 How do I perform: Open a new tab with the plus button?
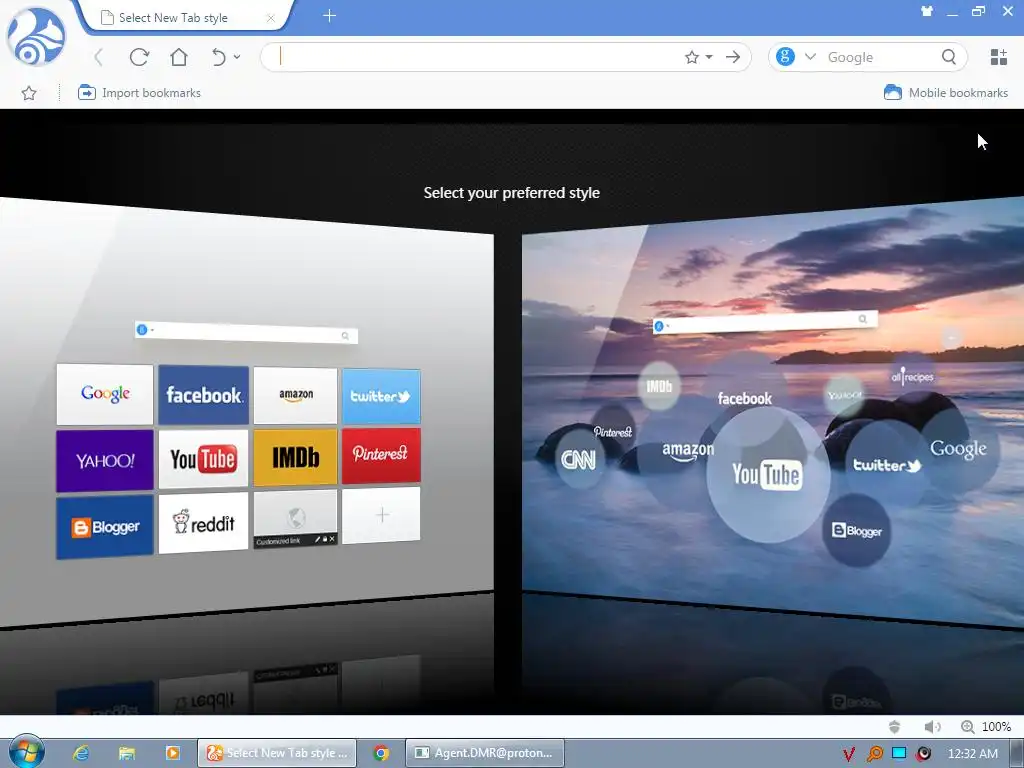(329, 16)
